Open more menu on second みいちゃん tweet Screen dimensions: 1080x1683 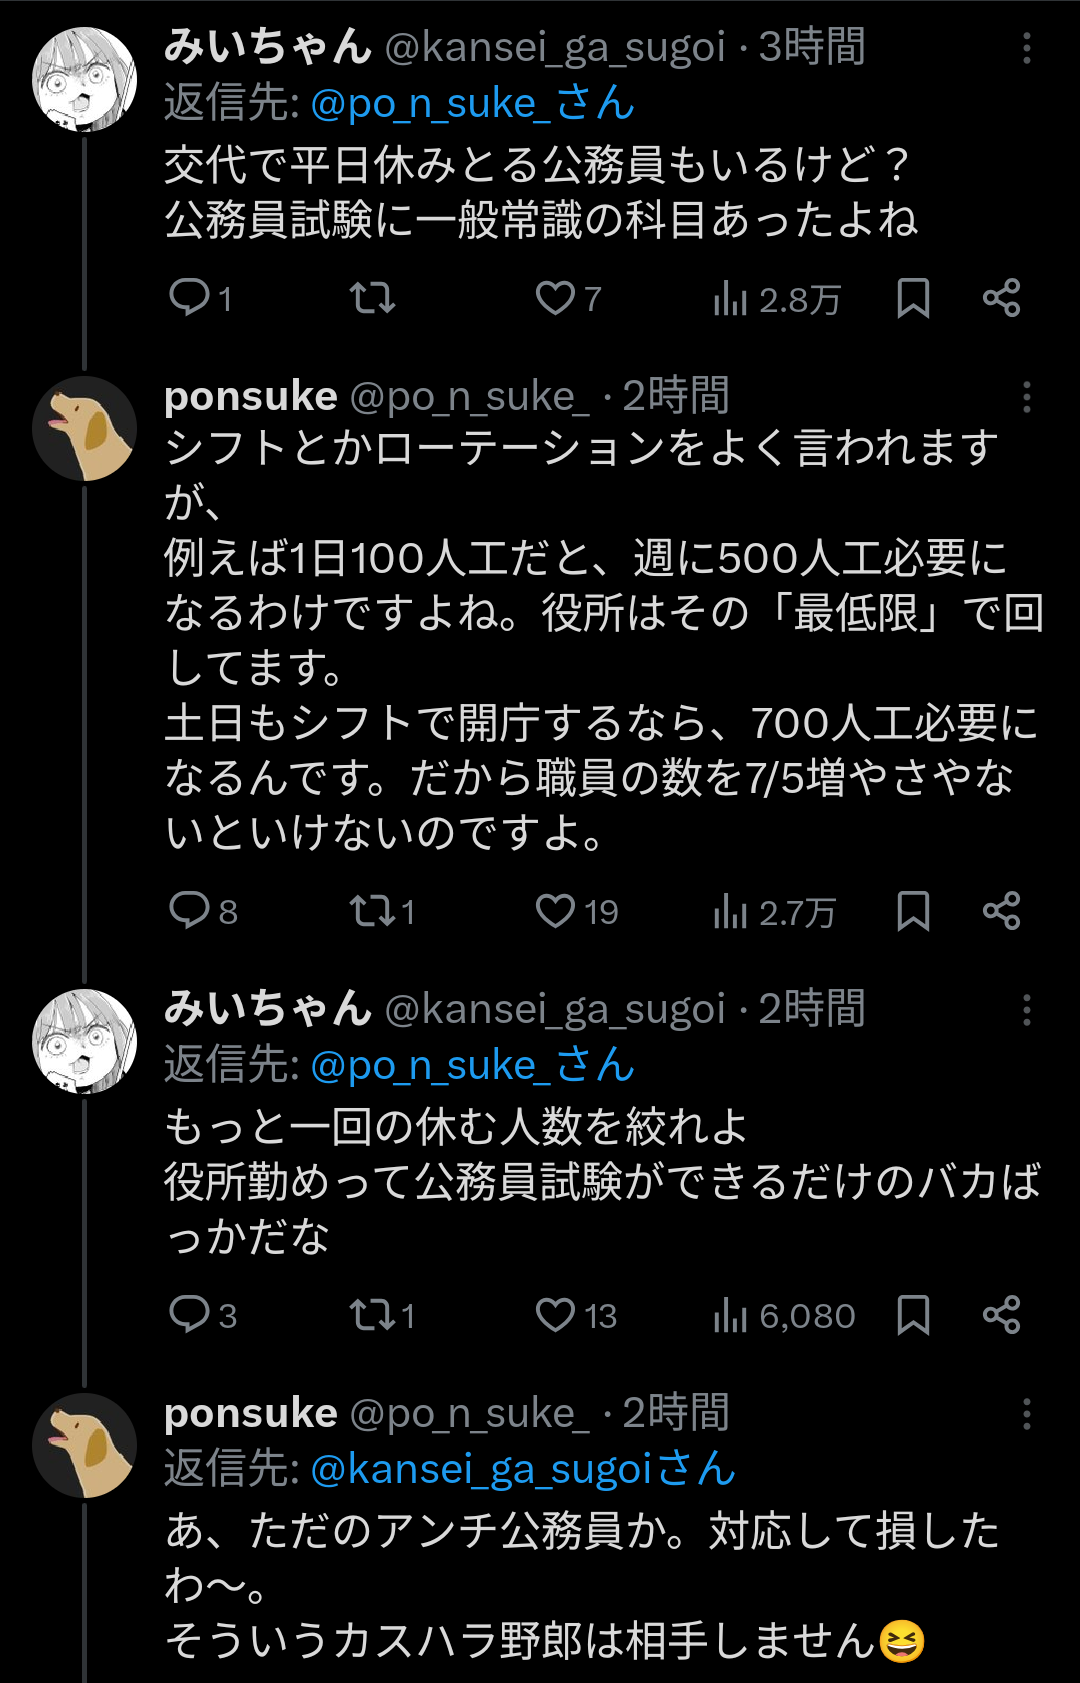point(1027,1010)
